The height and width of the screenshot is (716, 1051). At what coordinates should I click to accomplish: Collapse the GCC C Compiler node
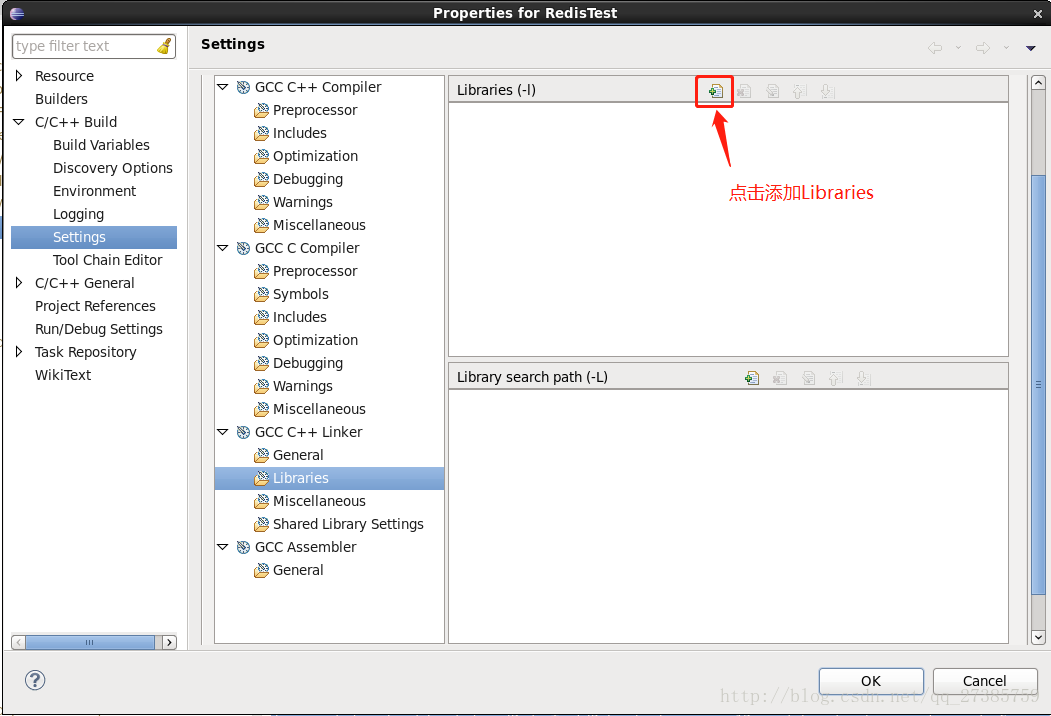click(x=223, y=248)
